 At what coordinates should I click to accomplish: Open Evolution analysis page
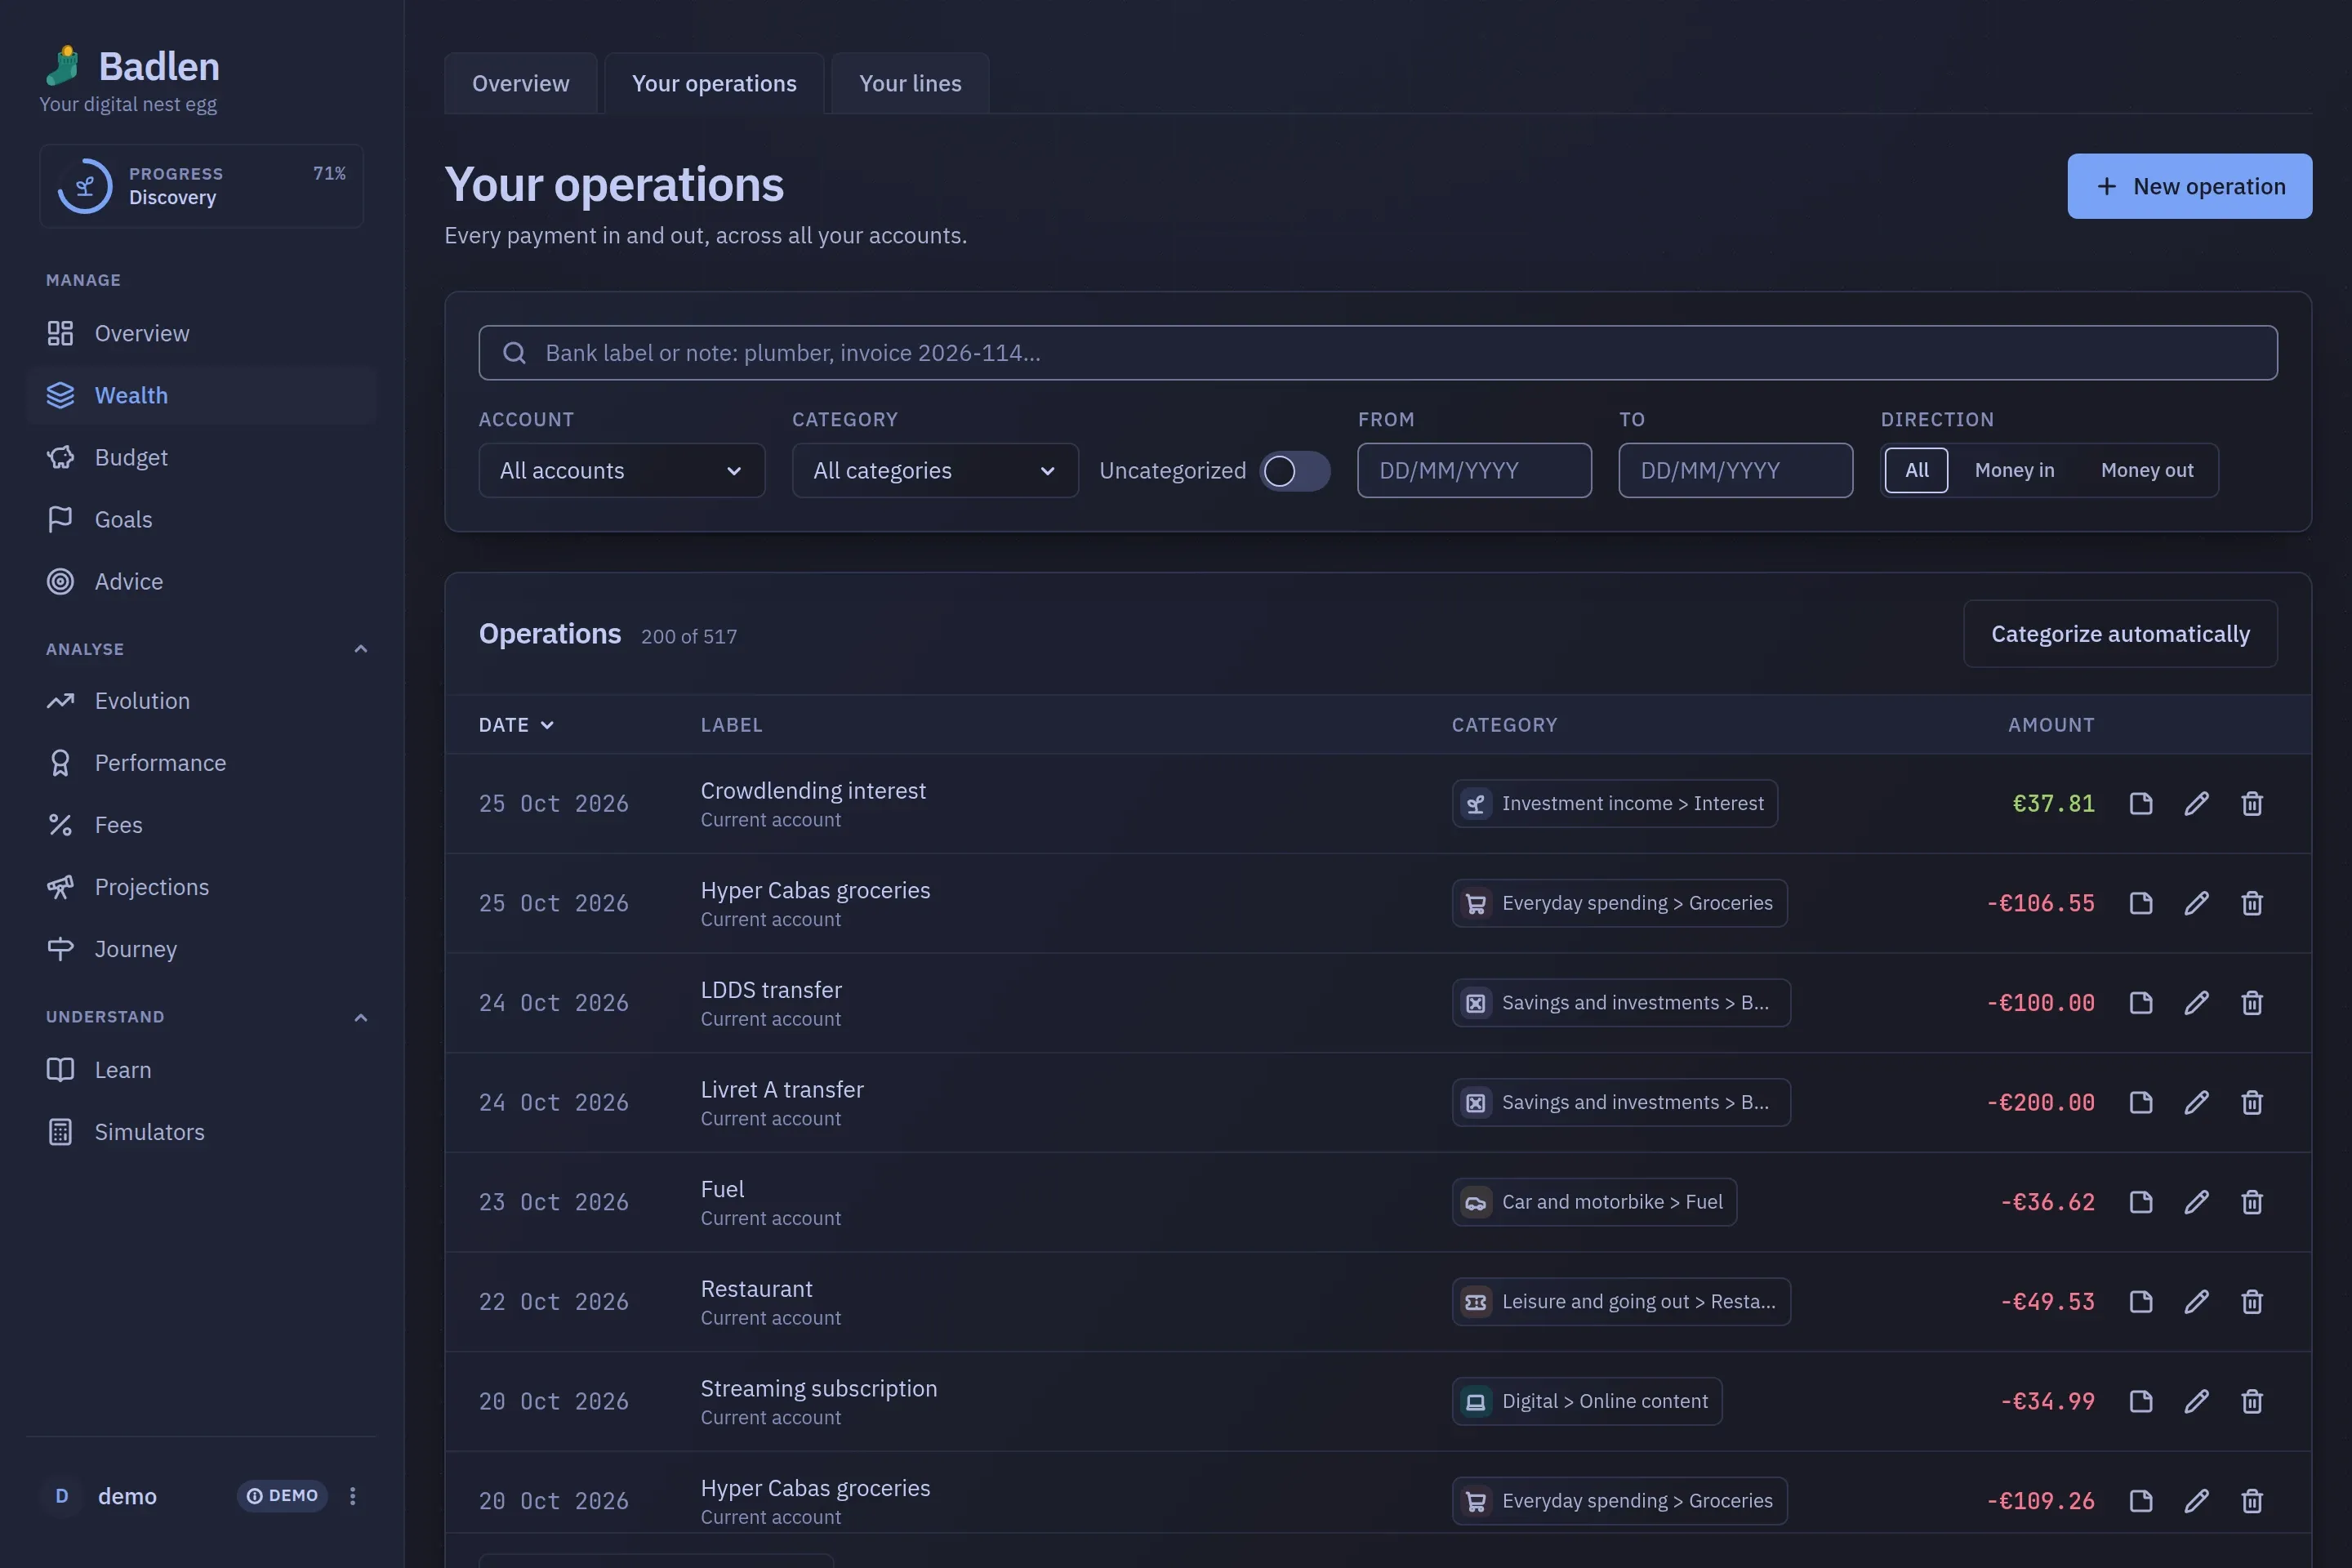tap(201, 701)
